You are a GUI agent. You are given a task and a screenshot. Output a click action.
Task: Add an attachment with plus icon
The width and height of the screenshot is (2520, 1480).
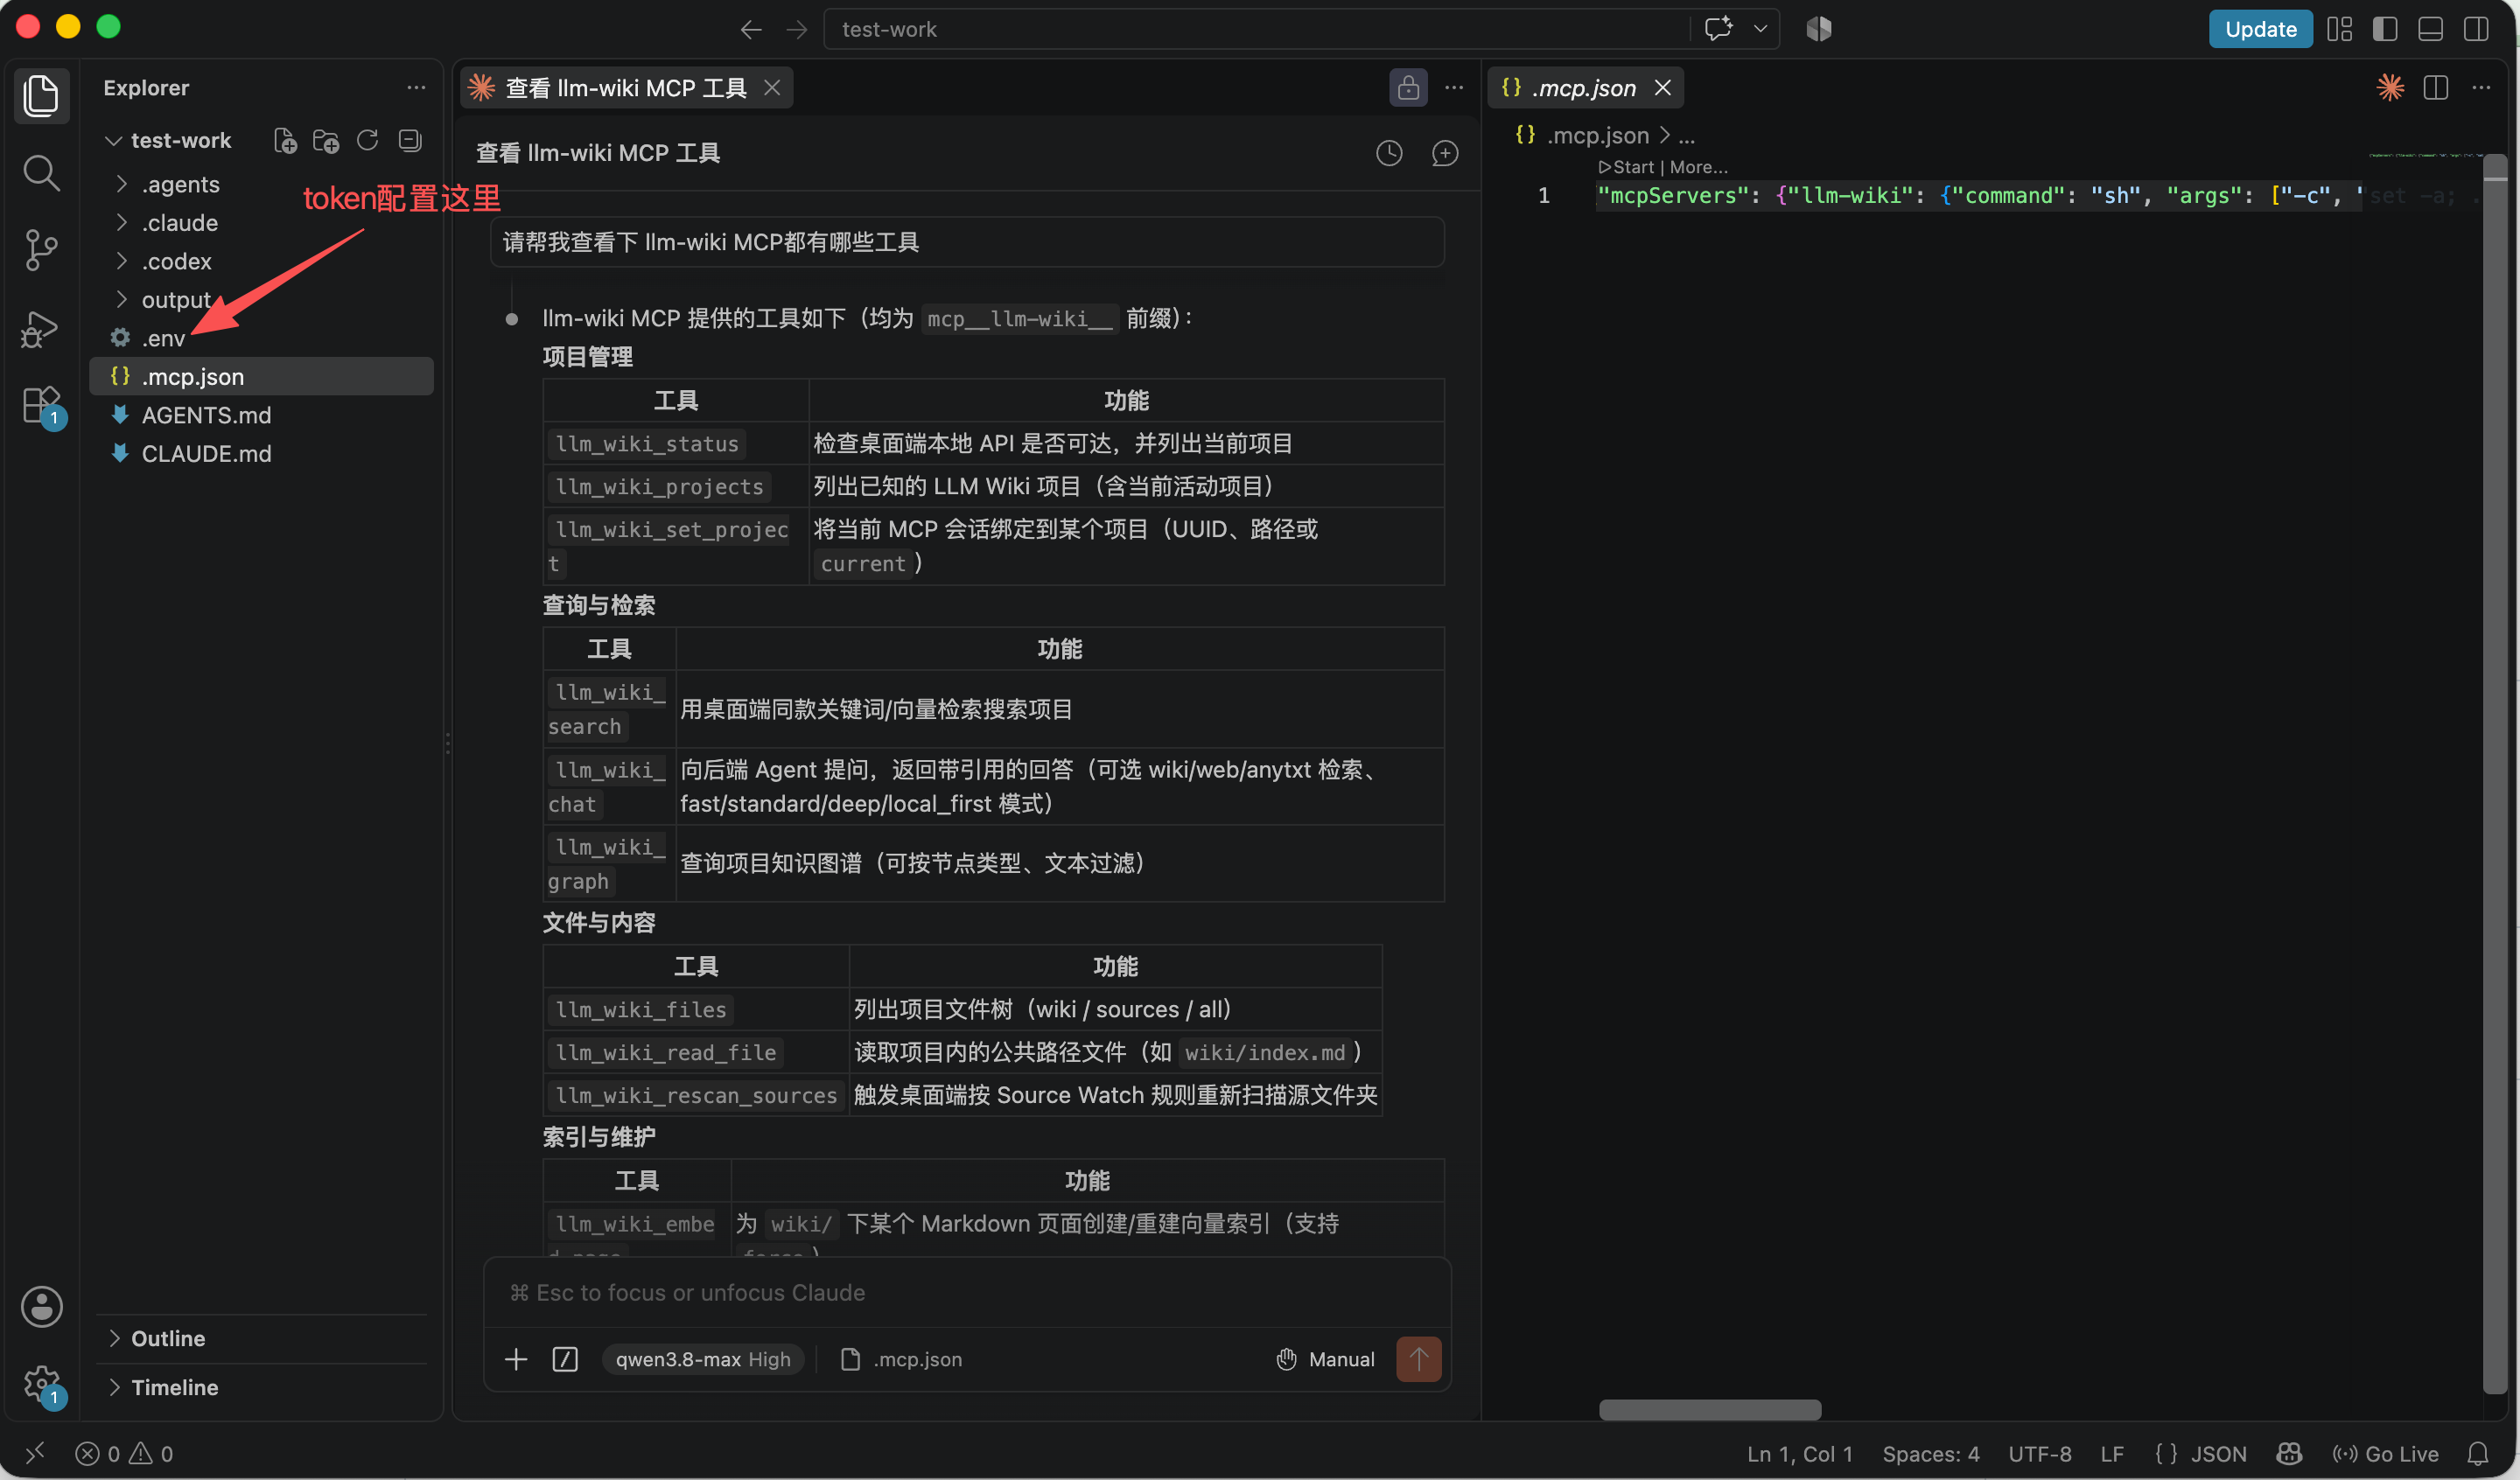click(x=516, y=1359)
